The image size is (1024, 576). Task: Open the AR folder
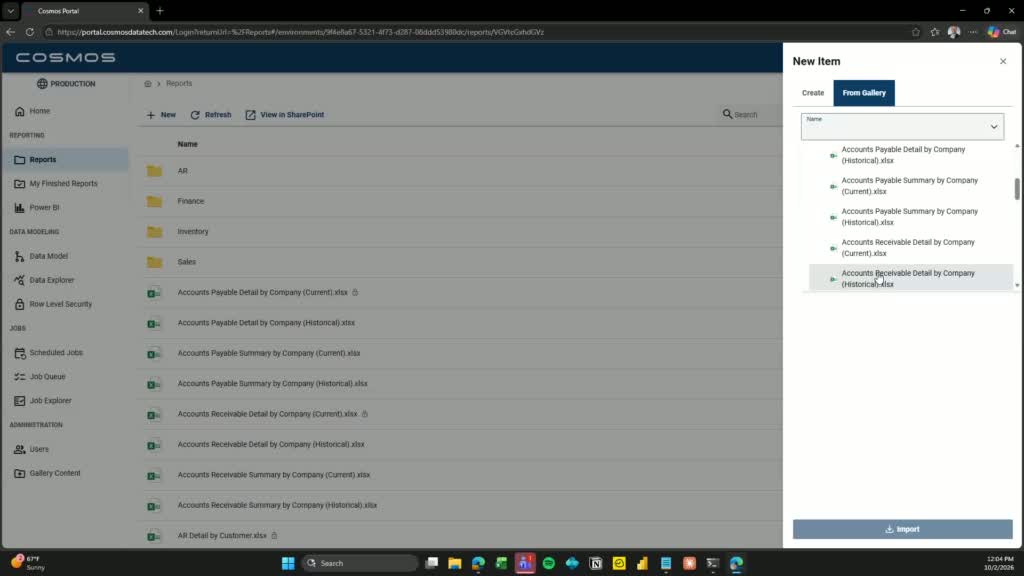point(183,171)
